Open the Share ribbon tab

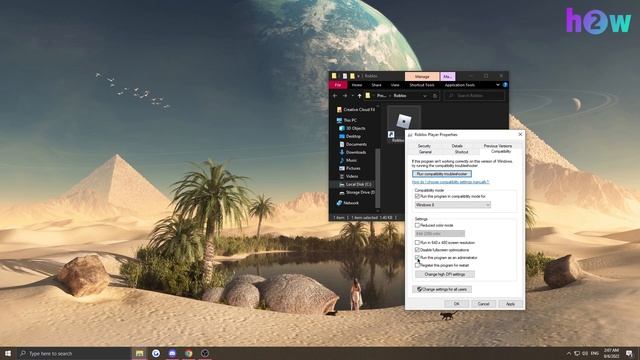click(376, 85)
